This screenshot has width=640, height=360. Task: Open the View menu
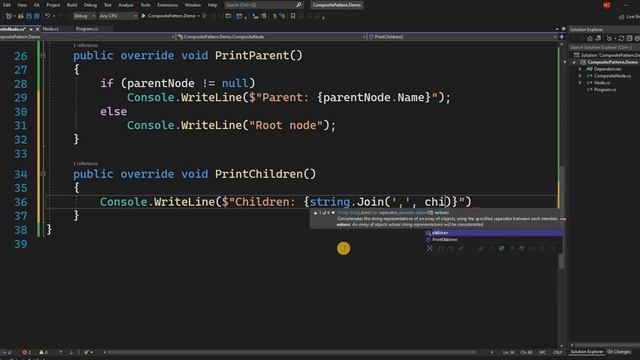click(x=22, y=5)
